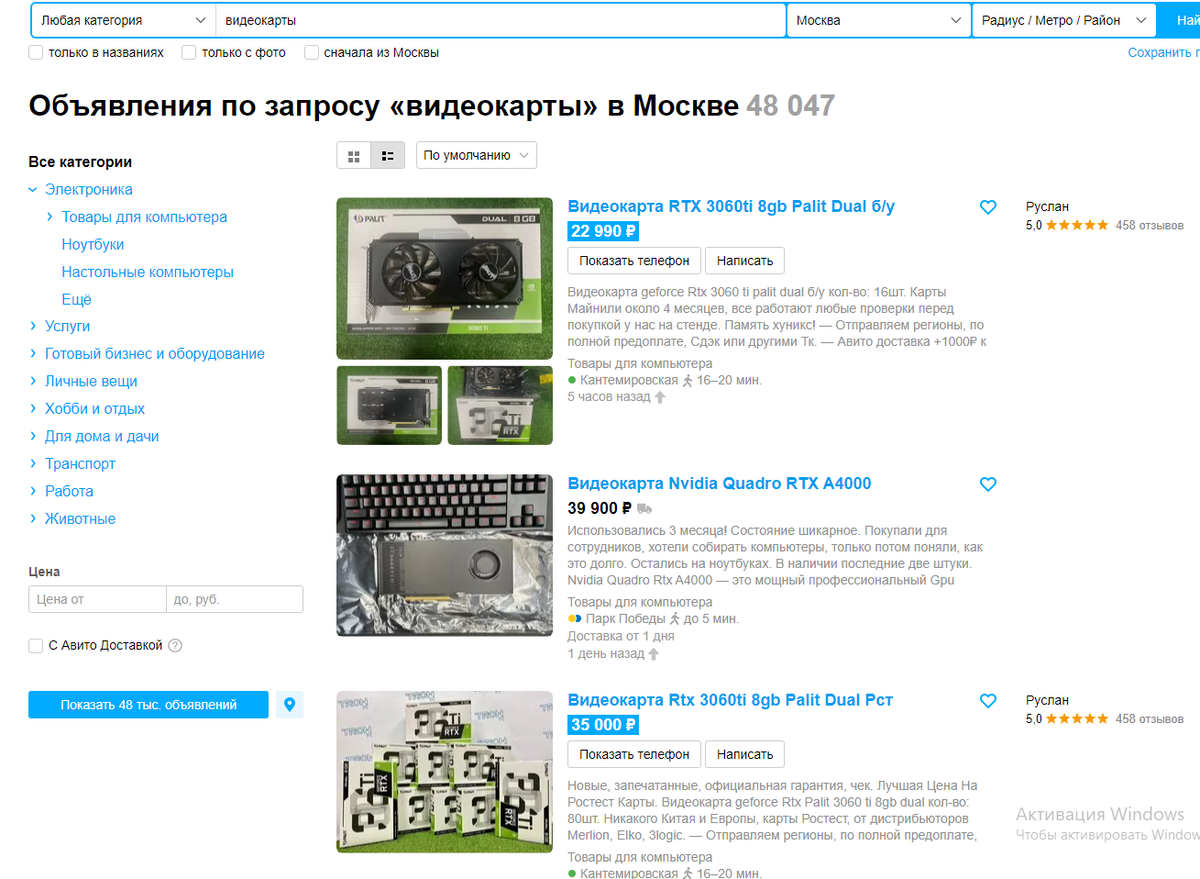Click the 35 000 ₽ price tag
Image resolution: width=1200 pixels, height=879 pixels.
[603, 725]
